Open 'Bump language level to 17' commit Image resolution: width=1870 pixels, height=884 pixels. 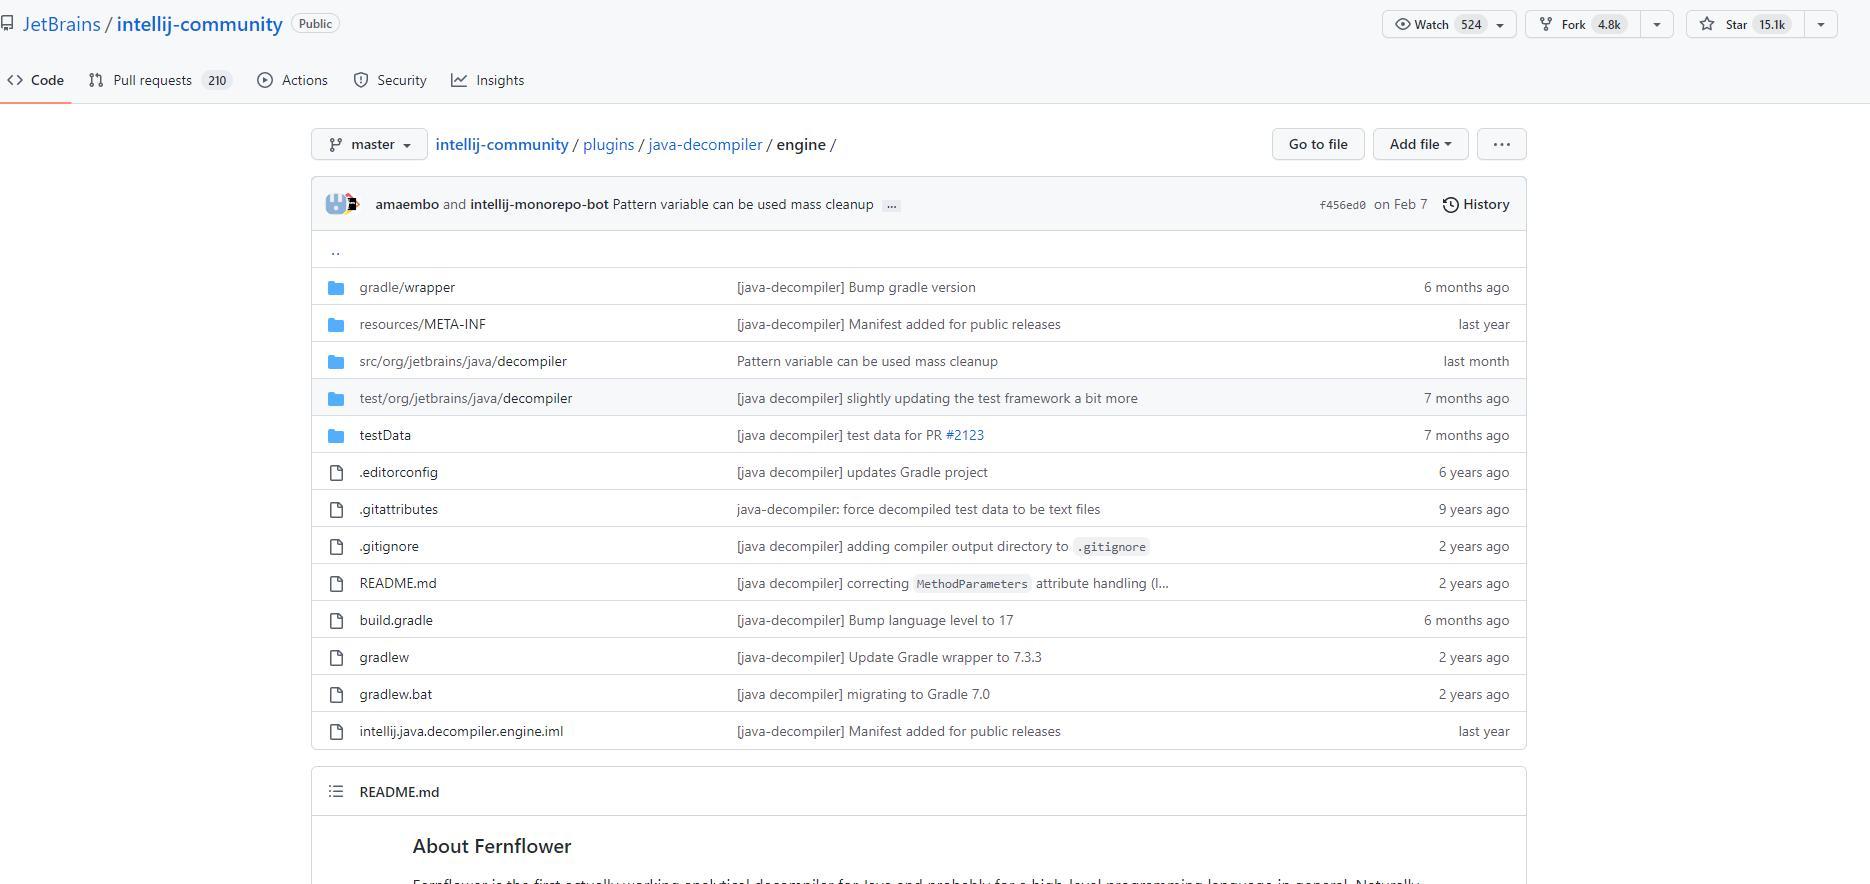pyautogui.click(x=875, y=620)
